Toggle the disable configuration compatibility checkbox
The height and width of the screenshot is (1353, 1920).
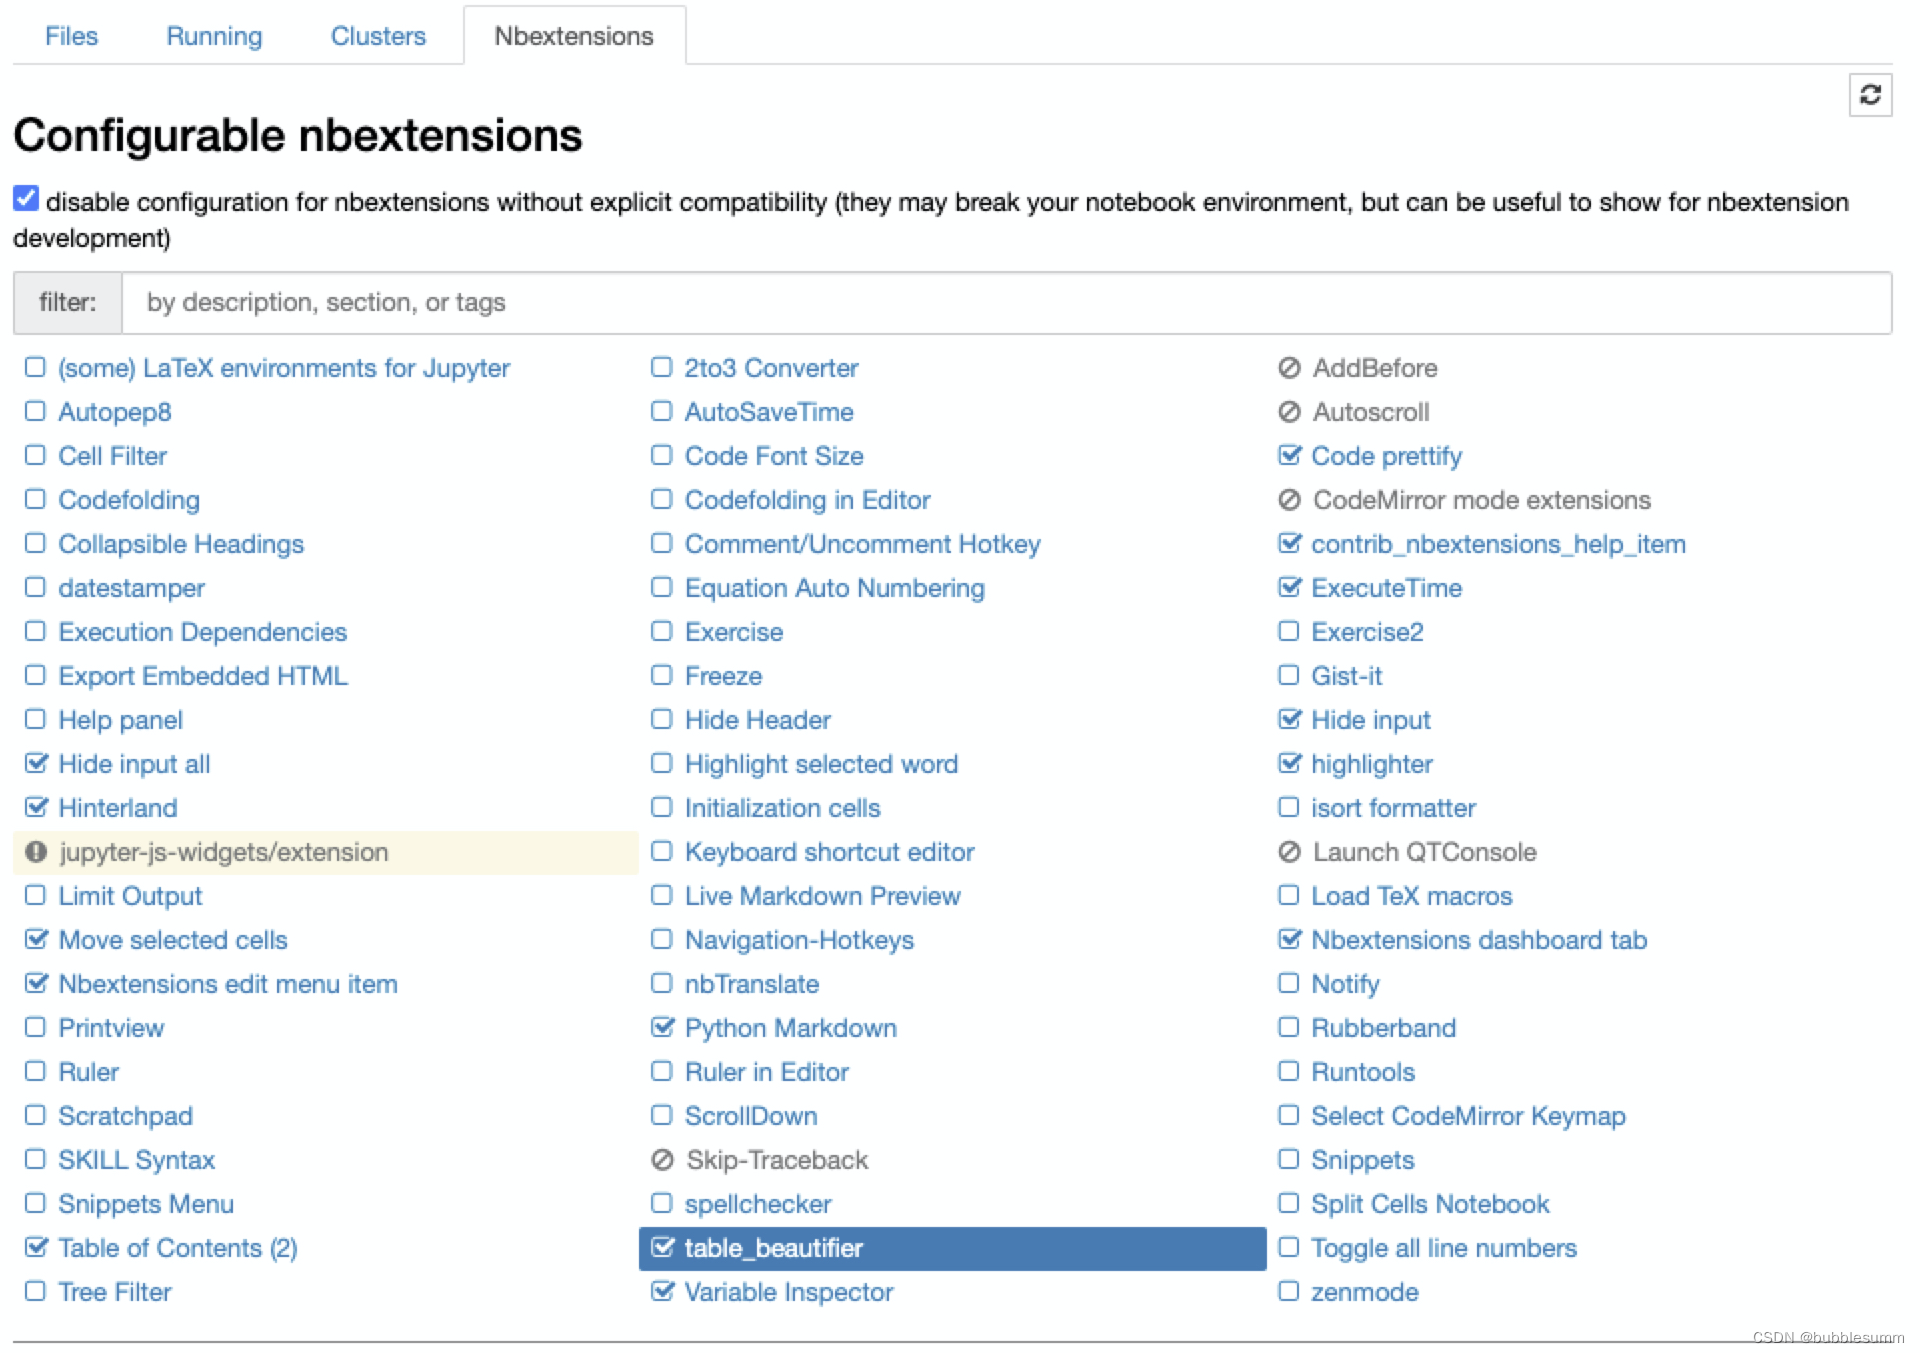pyautogui.click(x=26, y=198)
